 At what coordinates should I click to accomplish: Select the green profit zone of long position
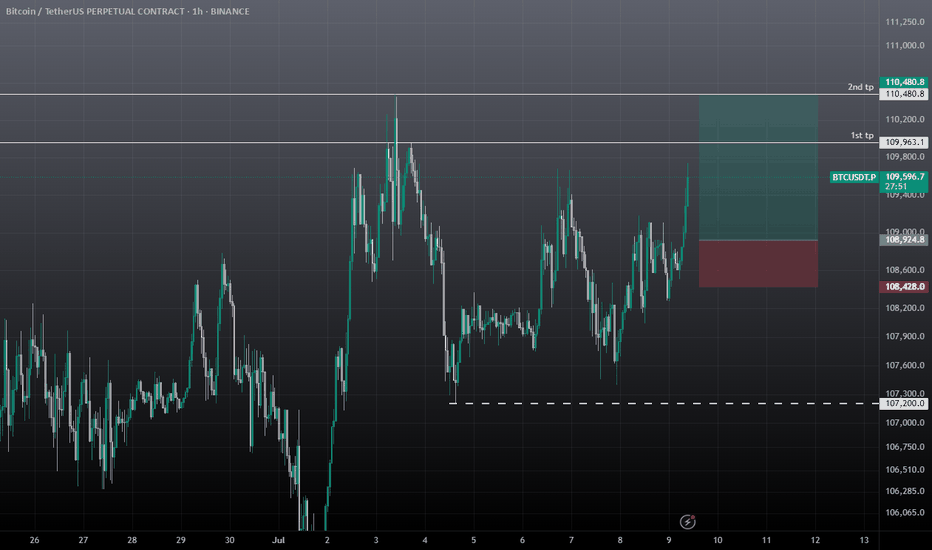[758, 167]
